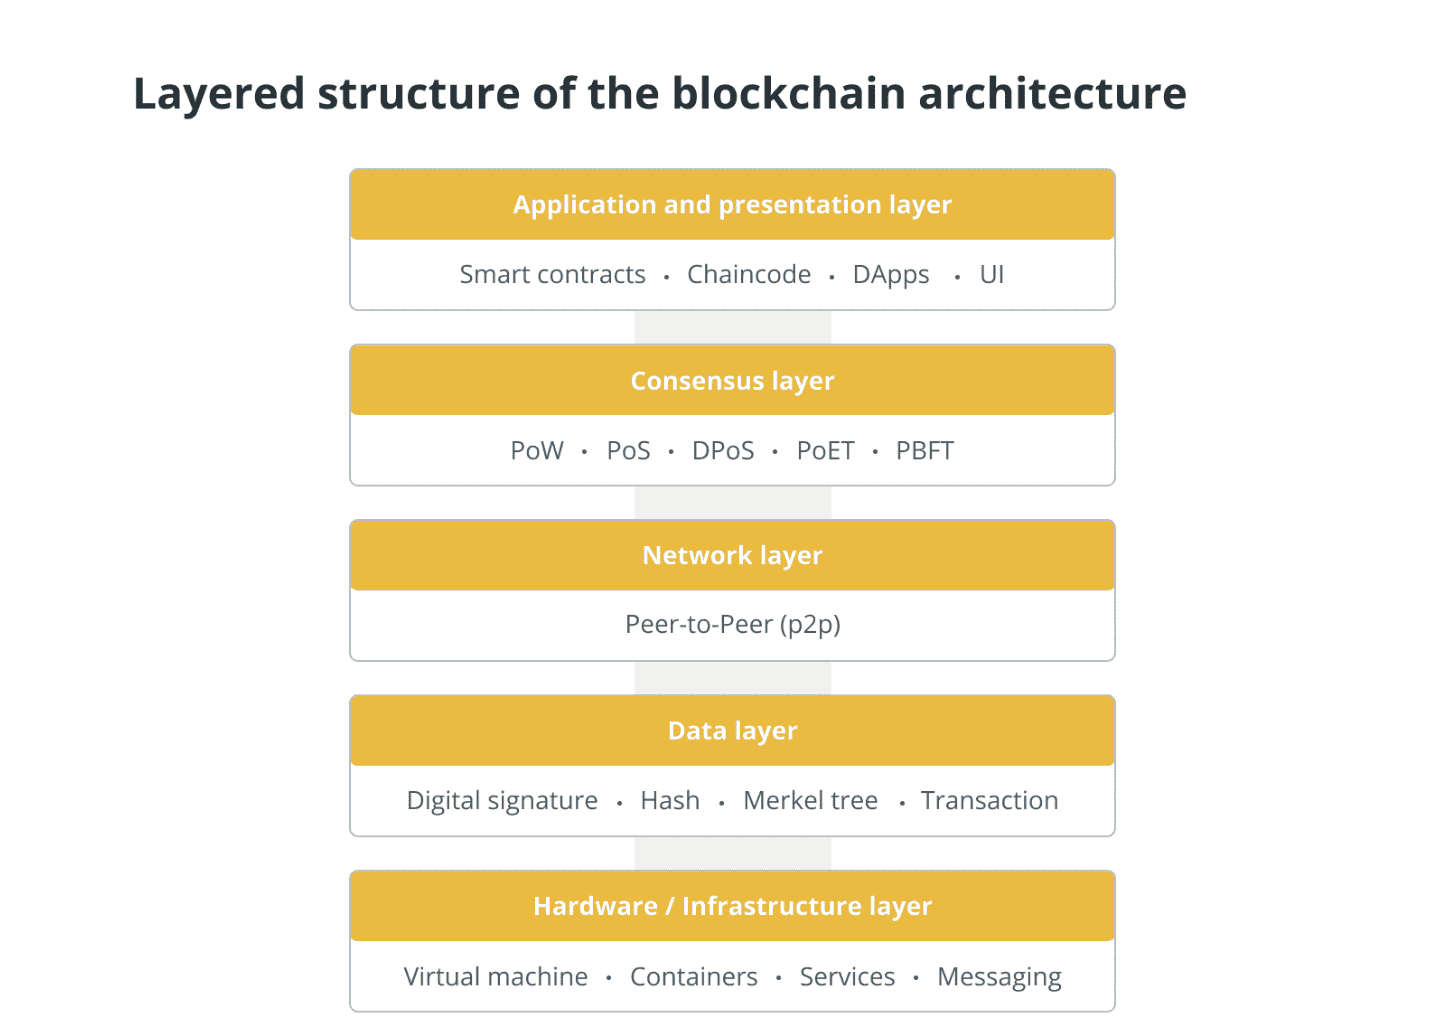Click the Network layer header
This screenshot has width=1452, height=1030.
click(x=732, y=556)
